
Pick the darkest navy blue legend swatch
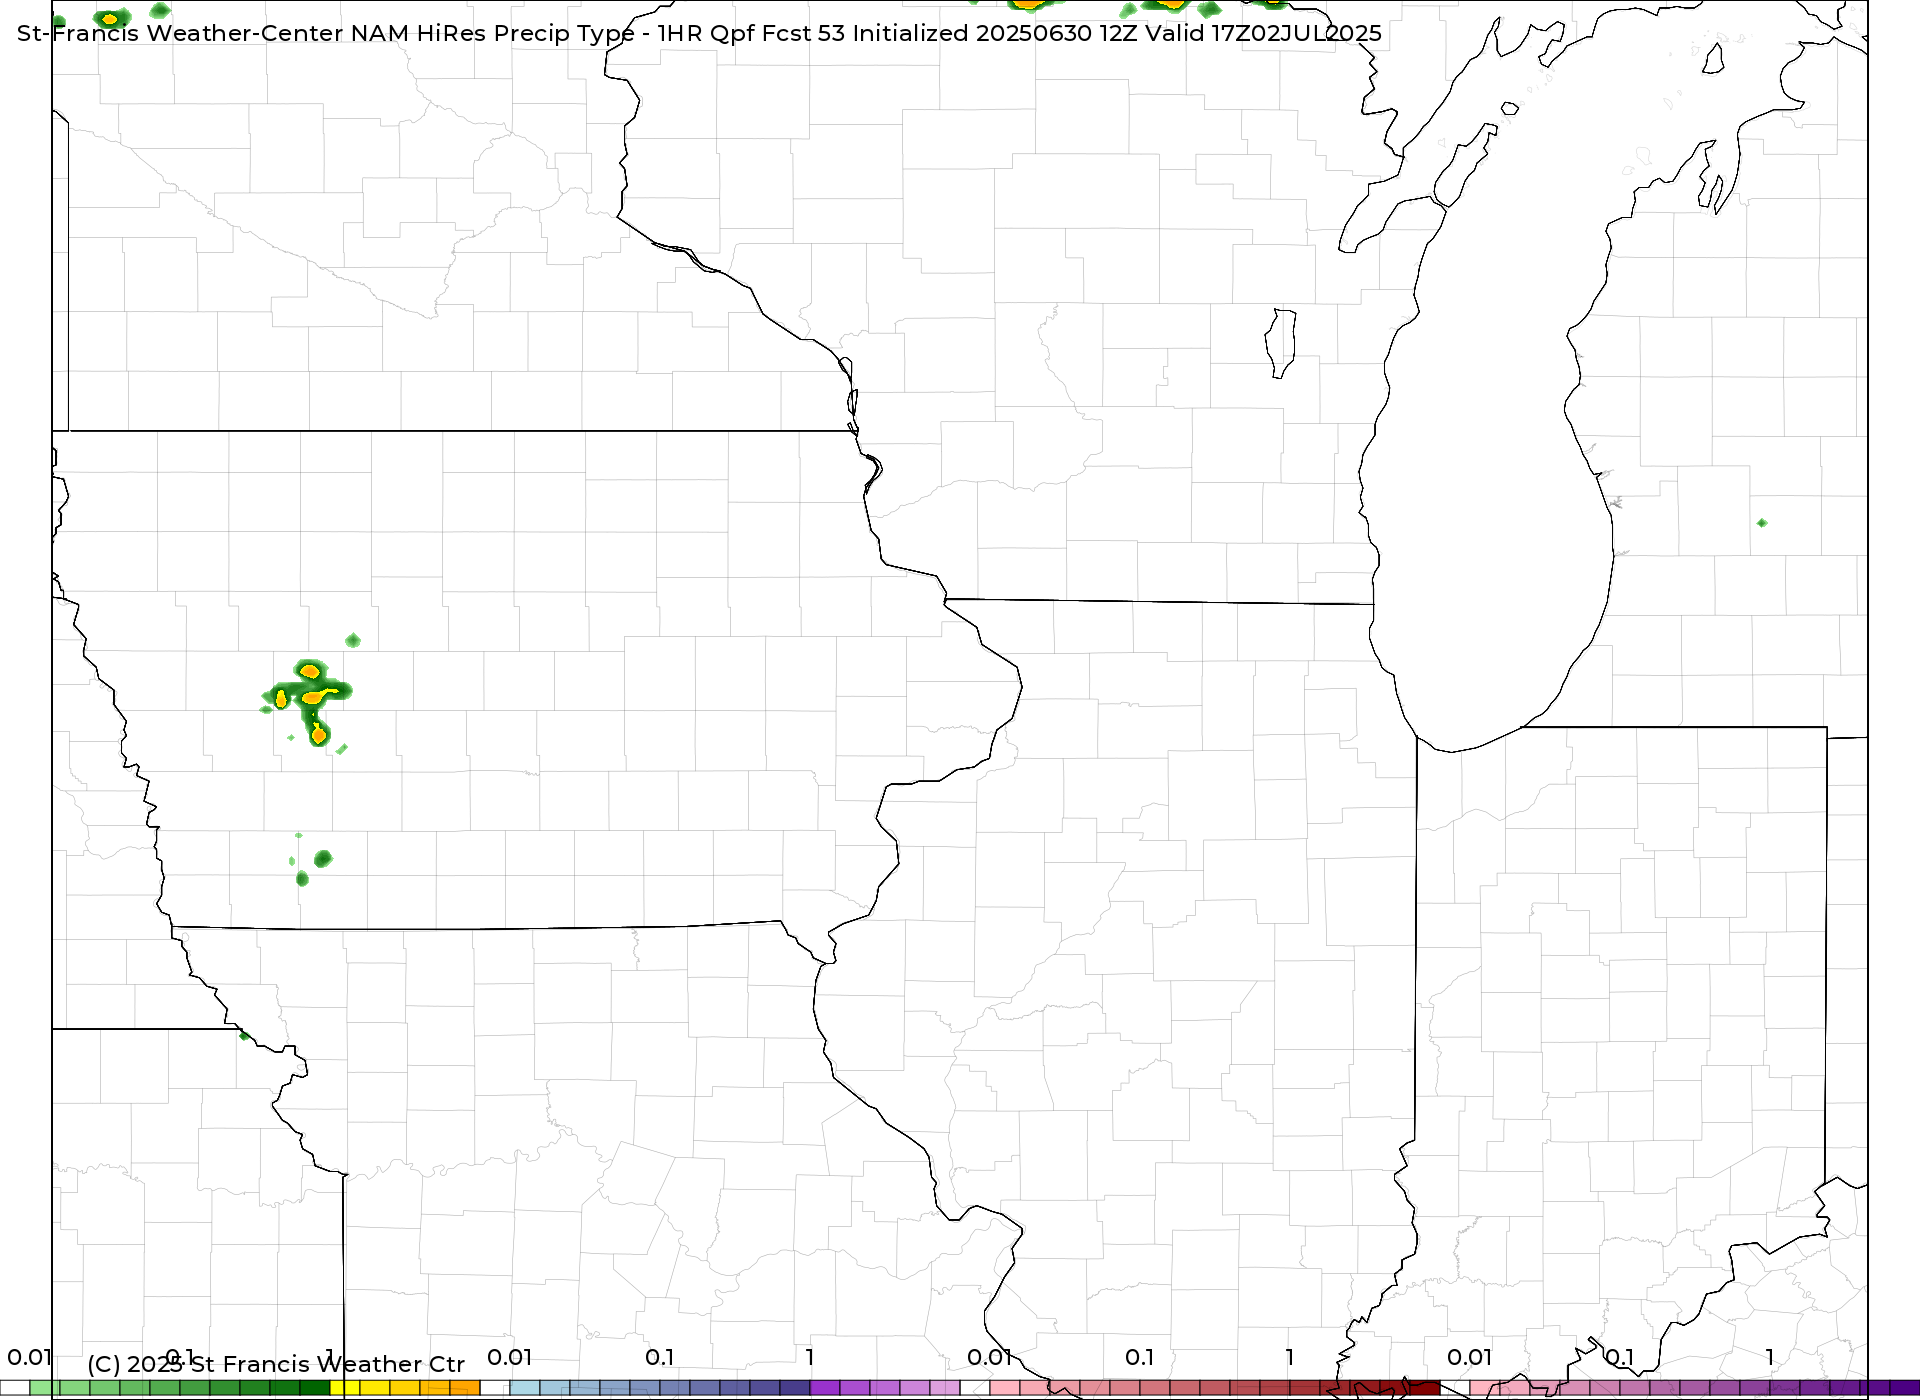795,1388
